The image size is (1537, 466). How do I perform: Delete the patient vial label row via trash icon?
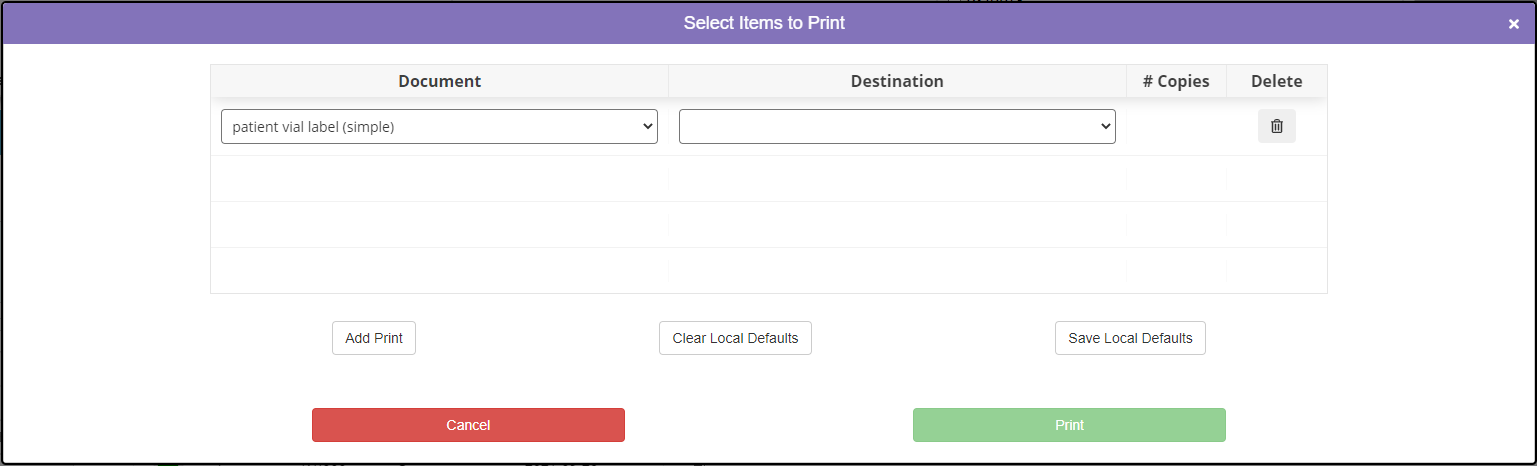(1276, 126)
